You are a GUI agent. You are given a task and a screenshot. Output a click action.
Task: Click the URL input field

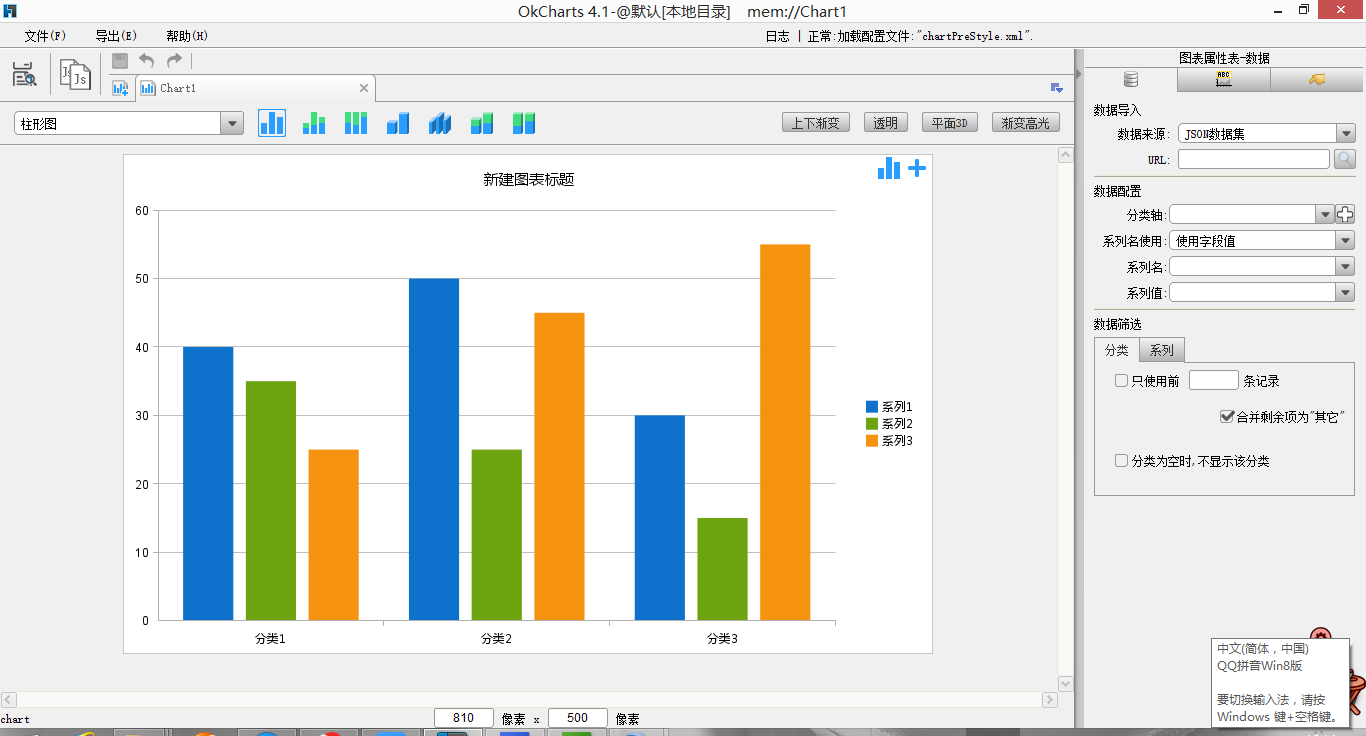tap(1254, 159)
